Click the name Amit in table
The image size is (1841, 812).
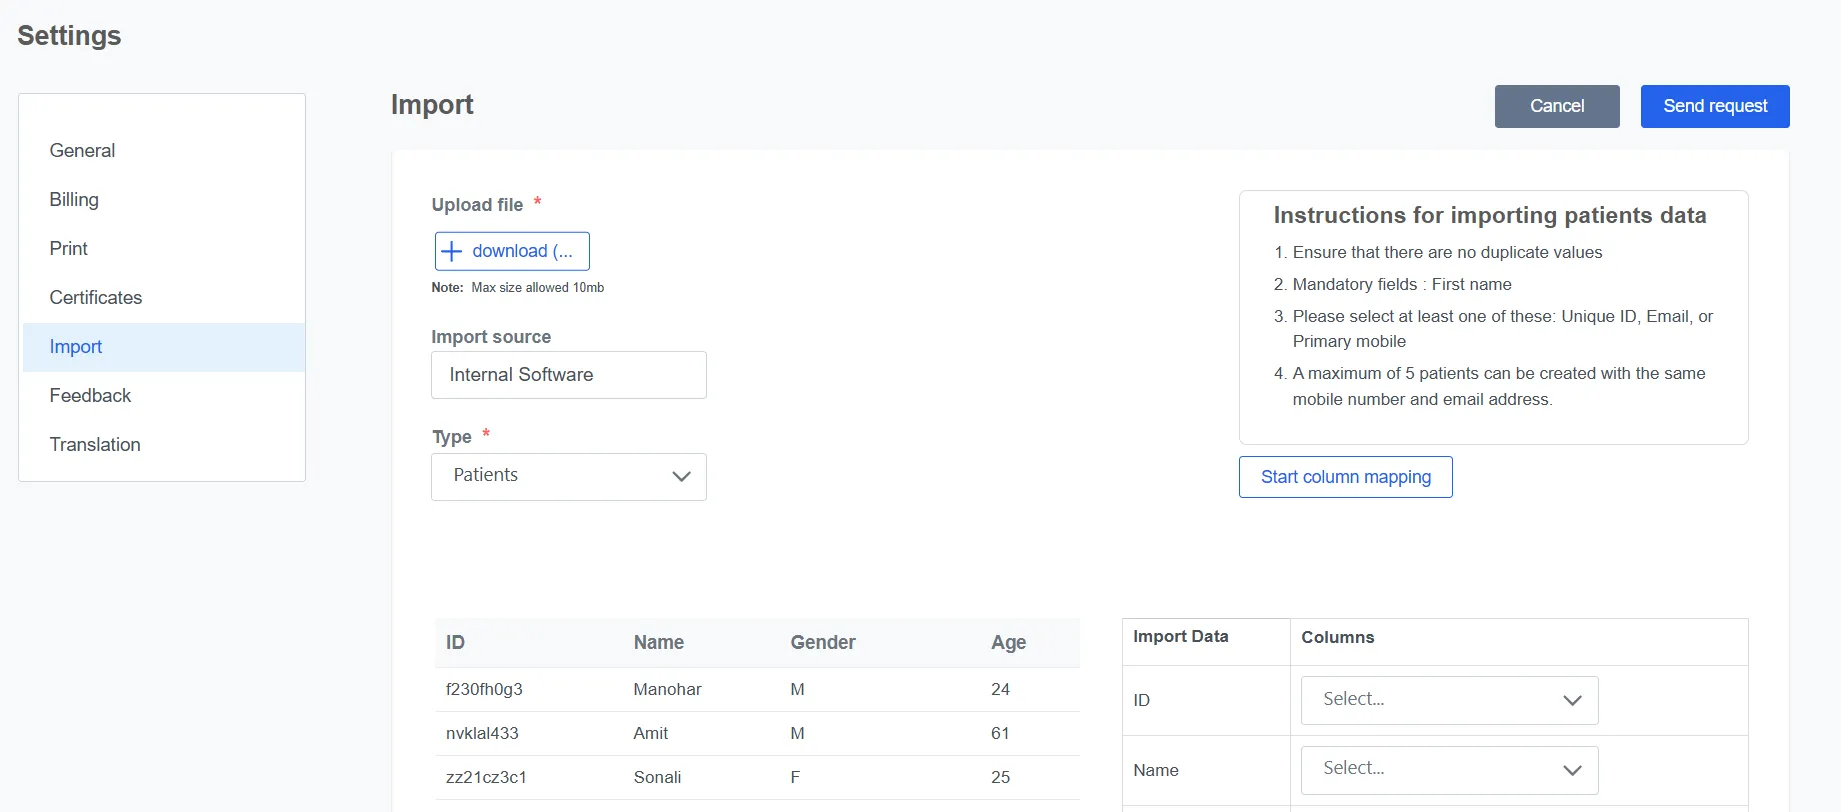[x=650, y=734]
